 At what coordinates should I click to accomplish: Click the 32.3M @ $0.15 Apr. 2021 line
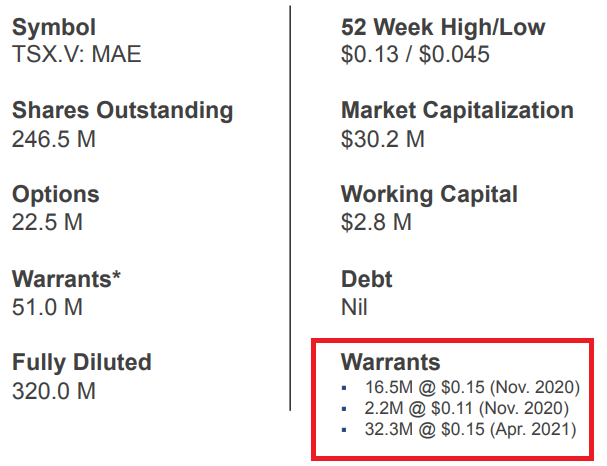(x=470, y=429)
